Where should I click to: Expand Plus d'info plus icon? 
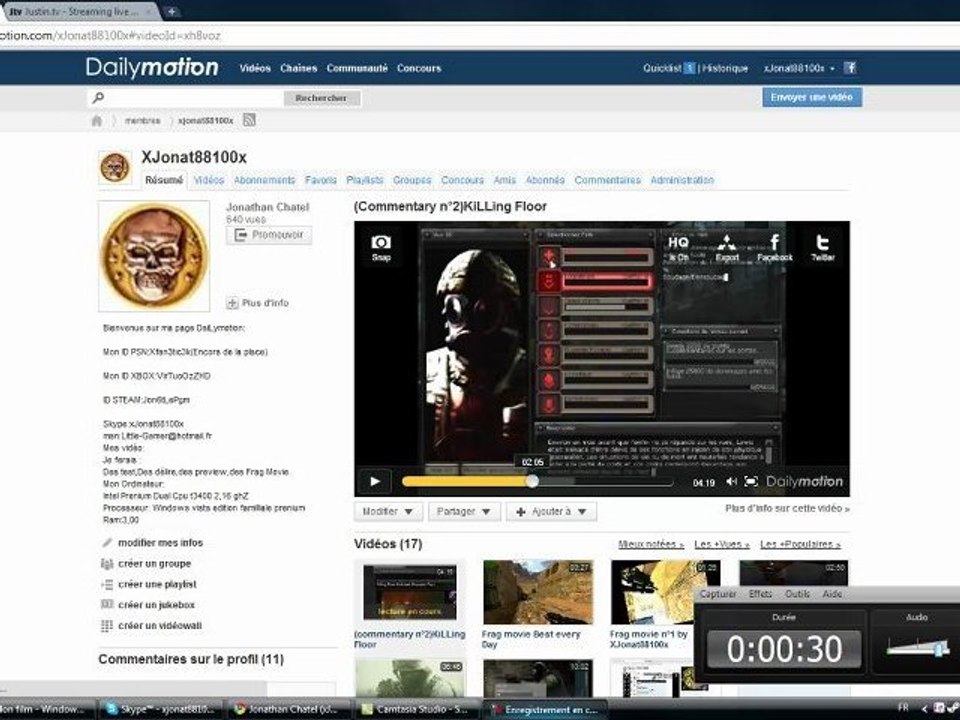coord(233,302)
